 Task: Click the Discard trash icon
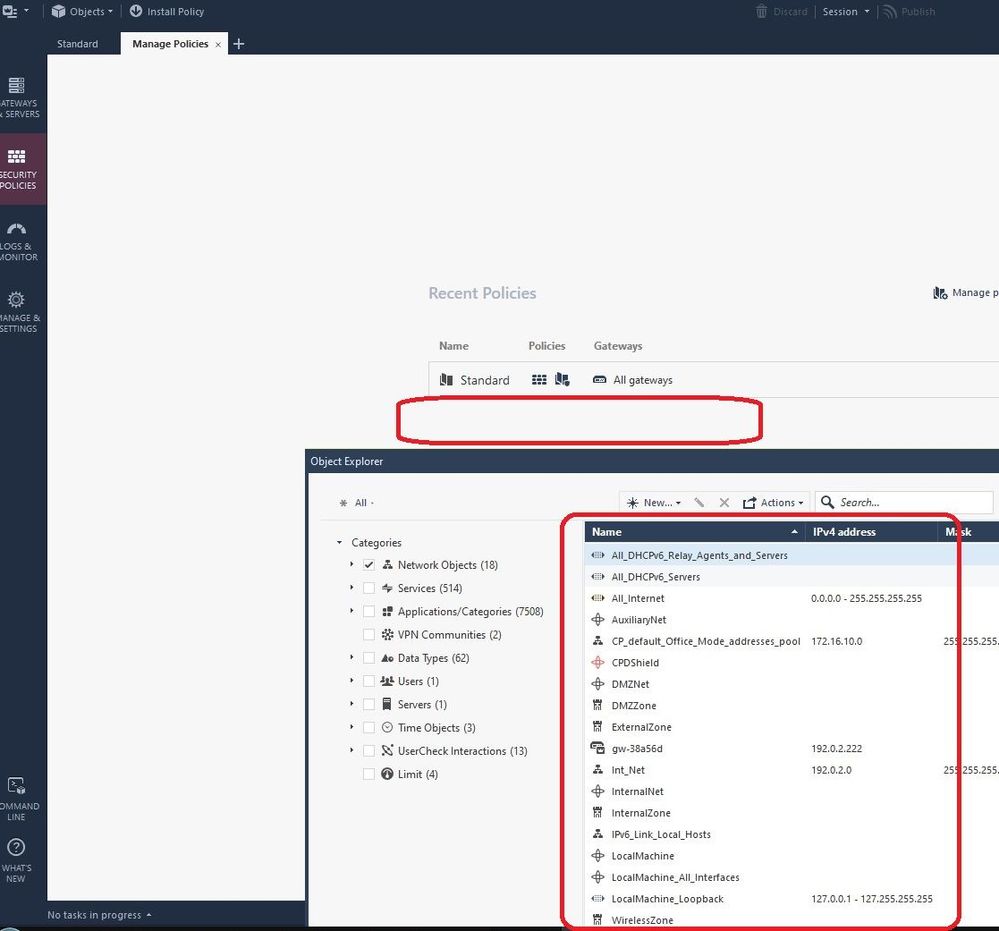761,11
